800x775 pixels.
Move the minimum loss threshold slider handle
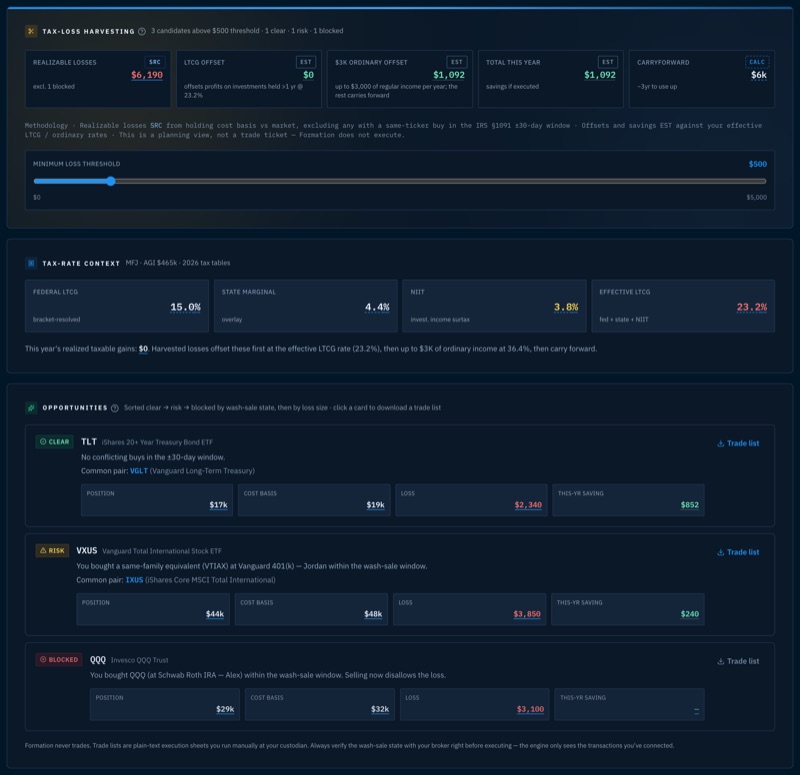pos(111,181)
